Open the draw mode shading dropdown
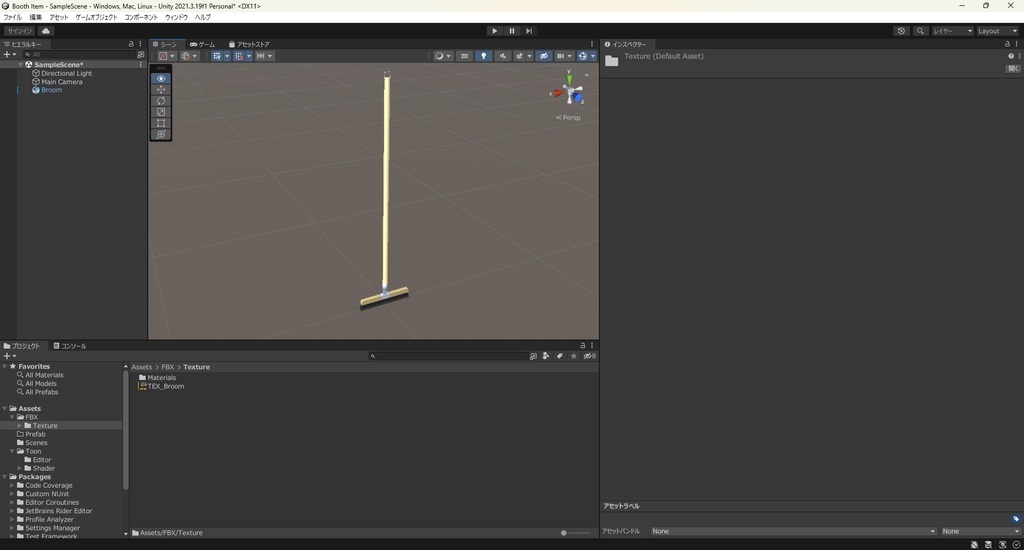 coord(443,56)
